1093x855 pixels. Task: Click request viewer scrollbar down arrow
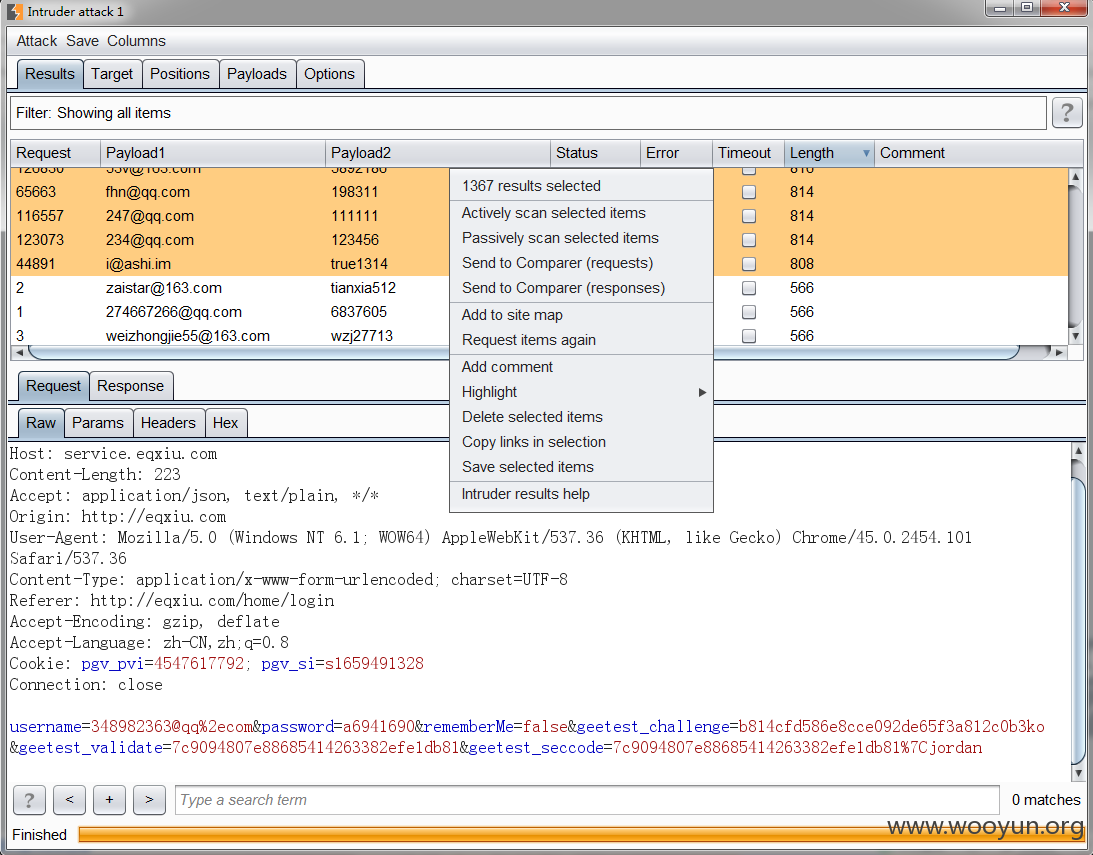[1078, 773]
